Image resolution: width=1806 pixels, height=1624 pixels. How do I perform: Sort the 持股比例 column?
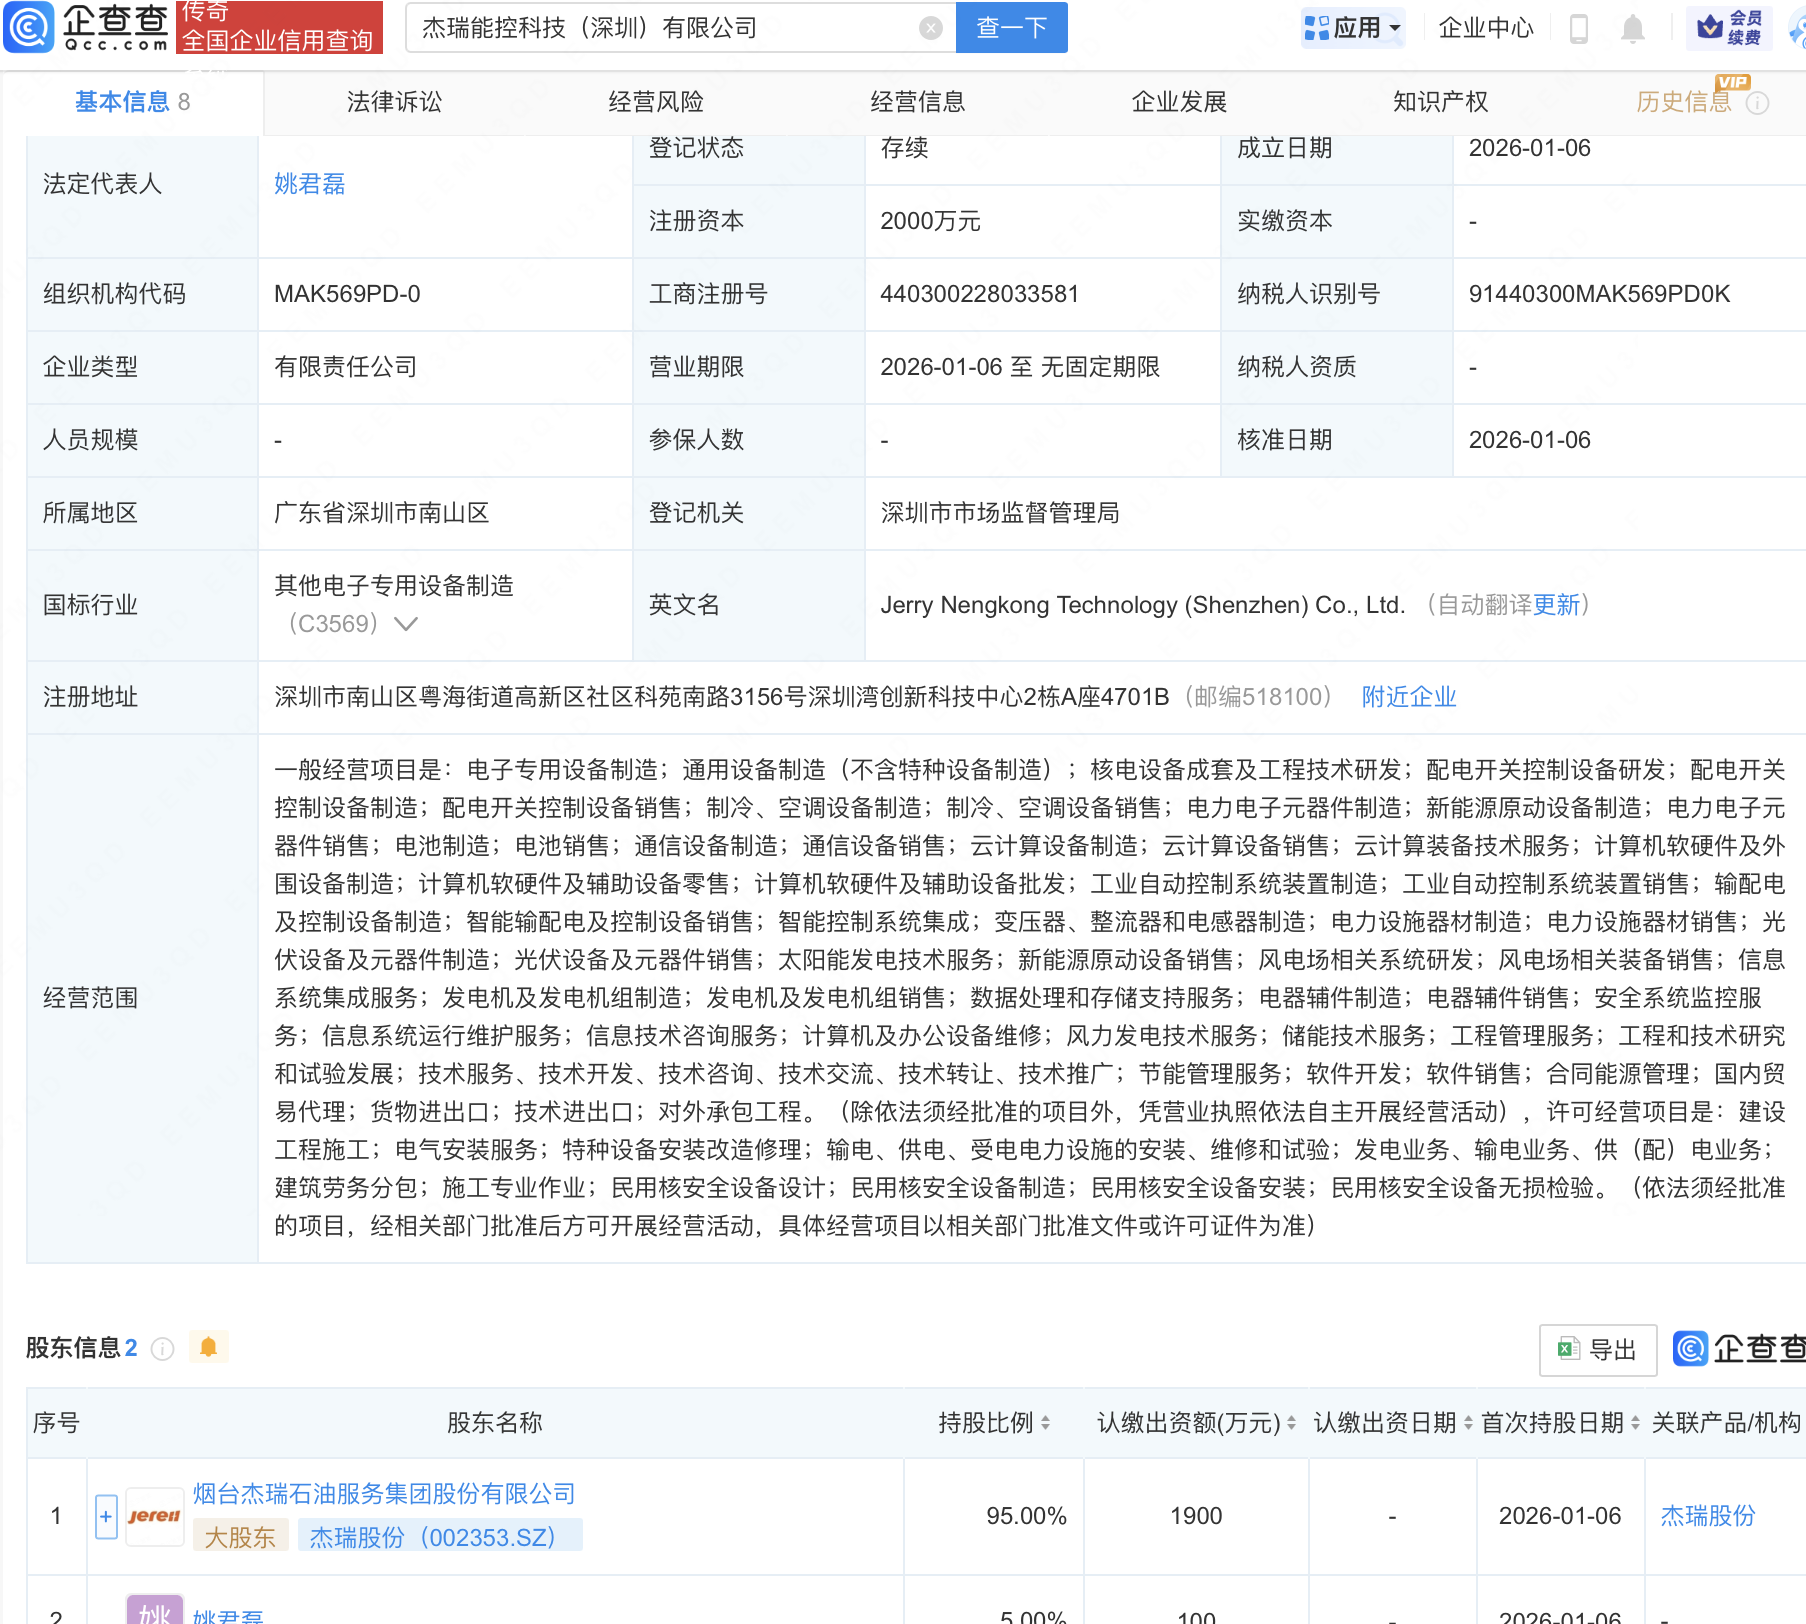[x=1046, y=1421]
